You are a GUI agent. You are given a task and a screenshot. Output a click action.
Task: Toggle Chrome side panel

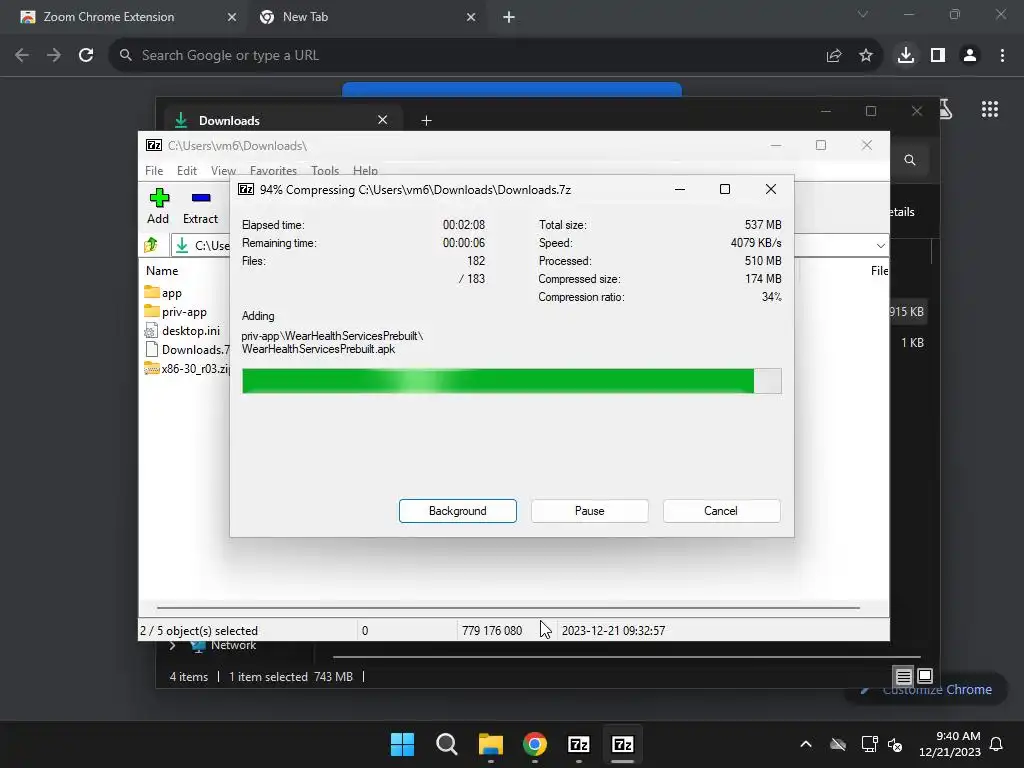(x=938, y=55)
